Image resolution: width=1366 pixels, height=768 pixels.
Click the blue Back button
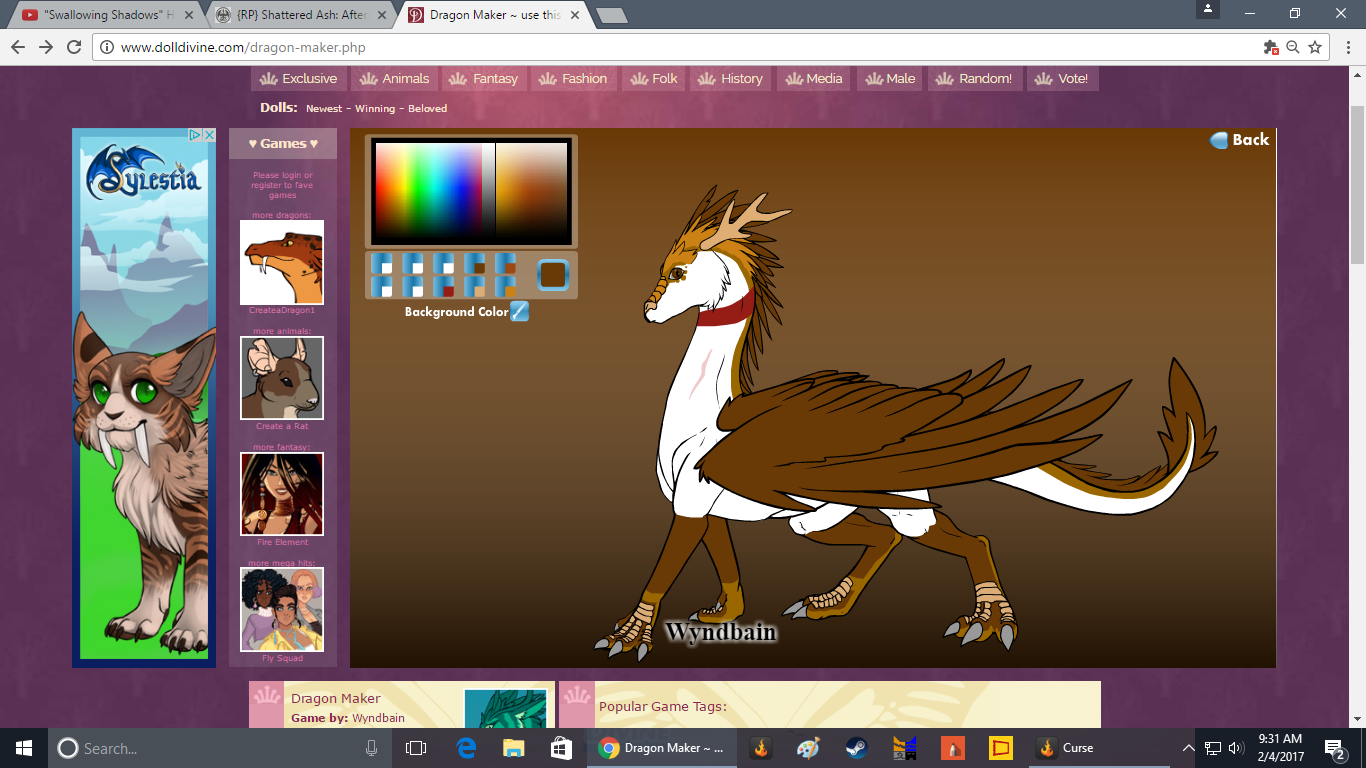click(x=1239, y=140)
